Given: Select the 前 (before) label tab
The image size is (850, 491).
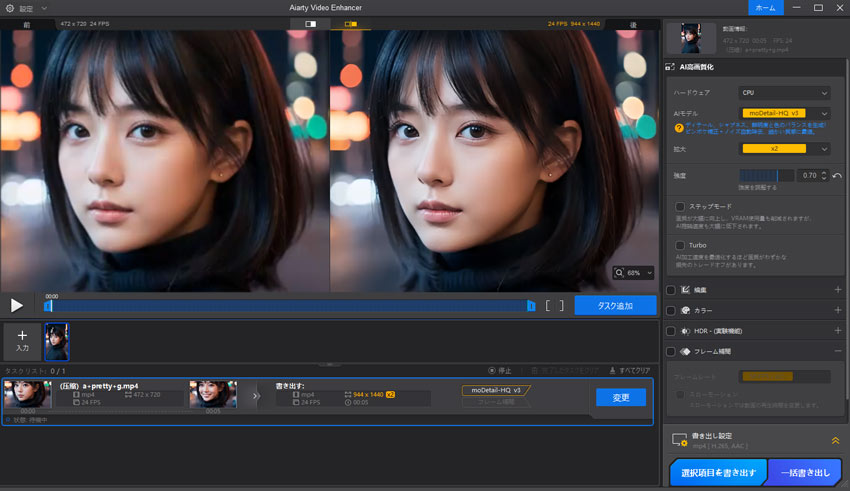Looking at the screenshot, I should (27, 24).
